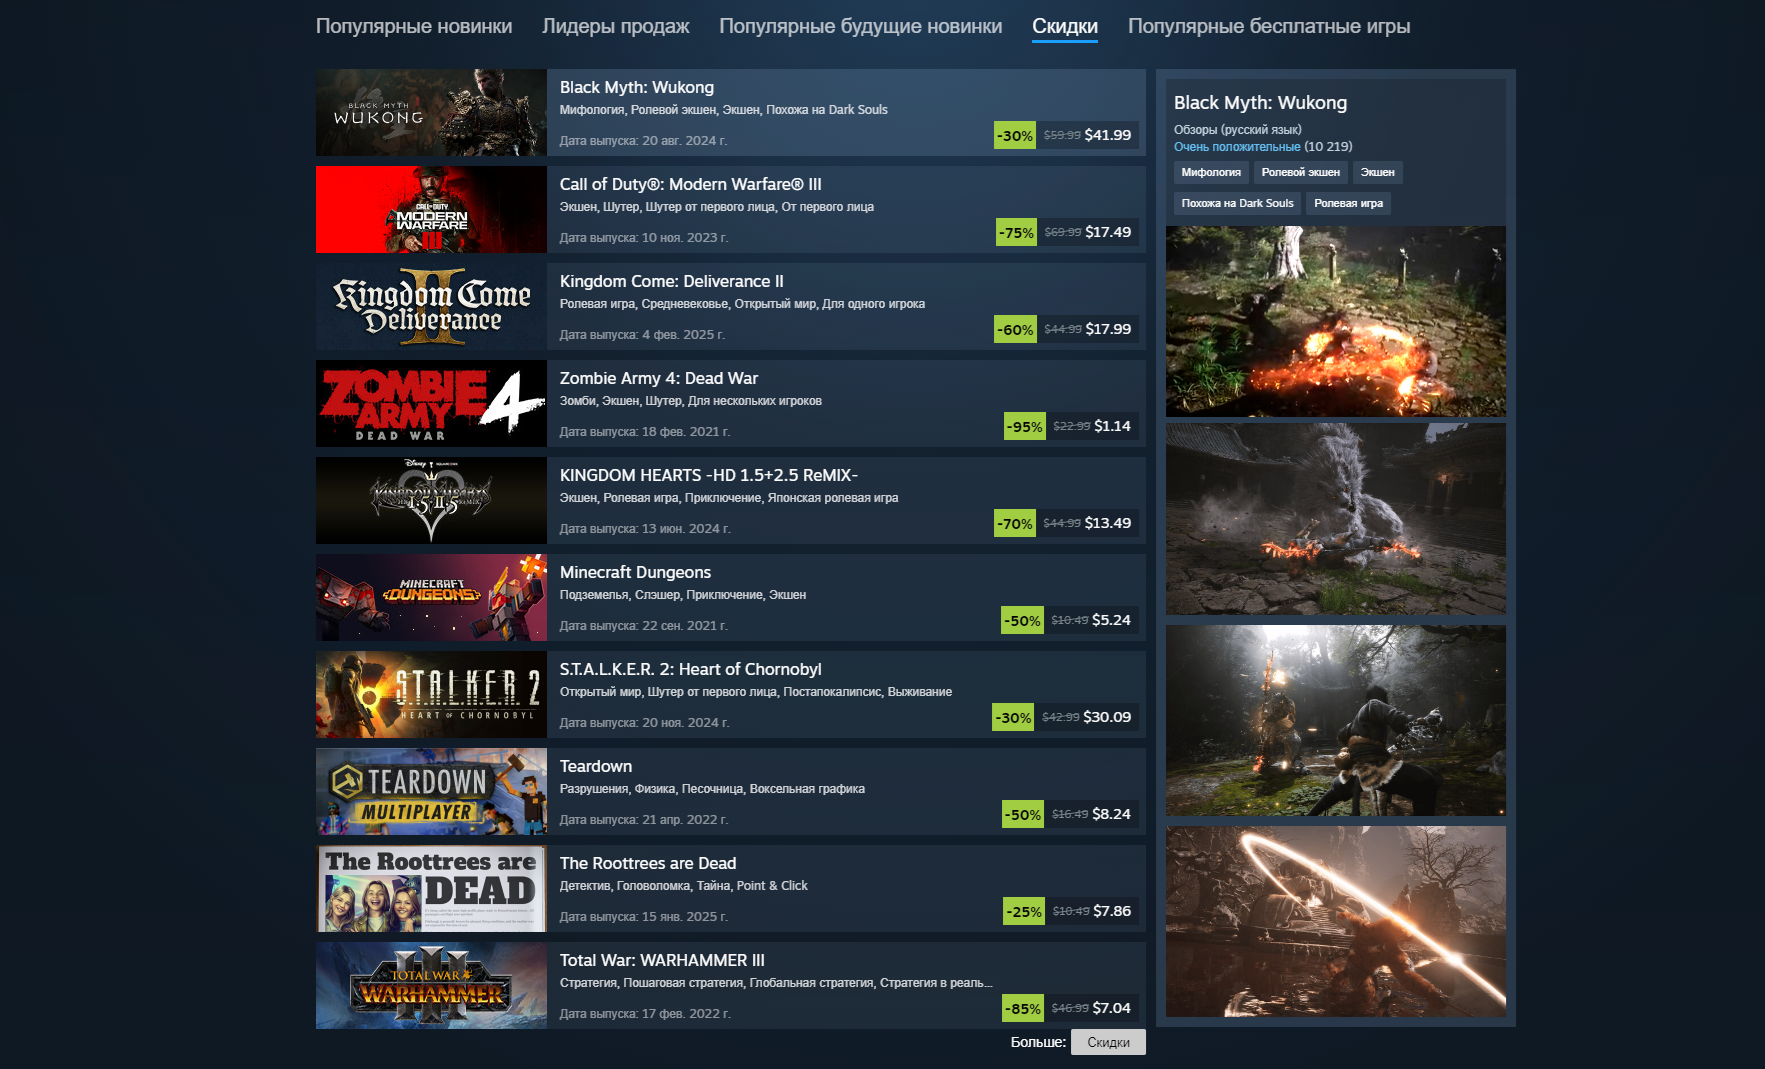Select the Популярные будущие новинки tab

pos(861,27)
